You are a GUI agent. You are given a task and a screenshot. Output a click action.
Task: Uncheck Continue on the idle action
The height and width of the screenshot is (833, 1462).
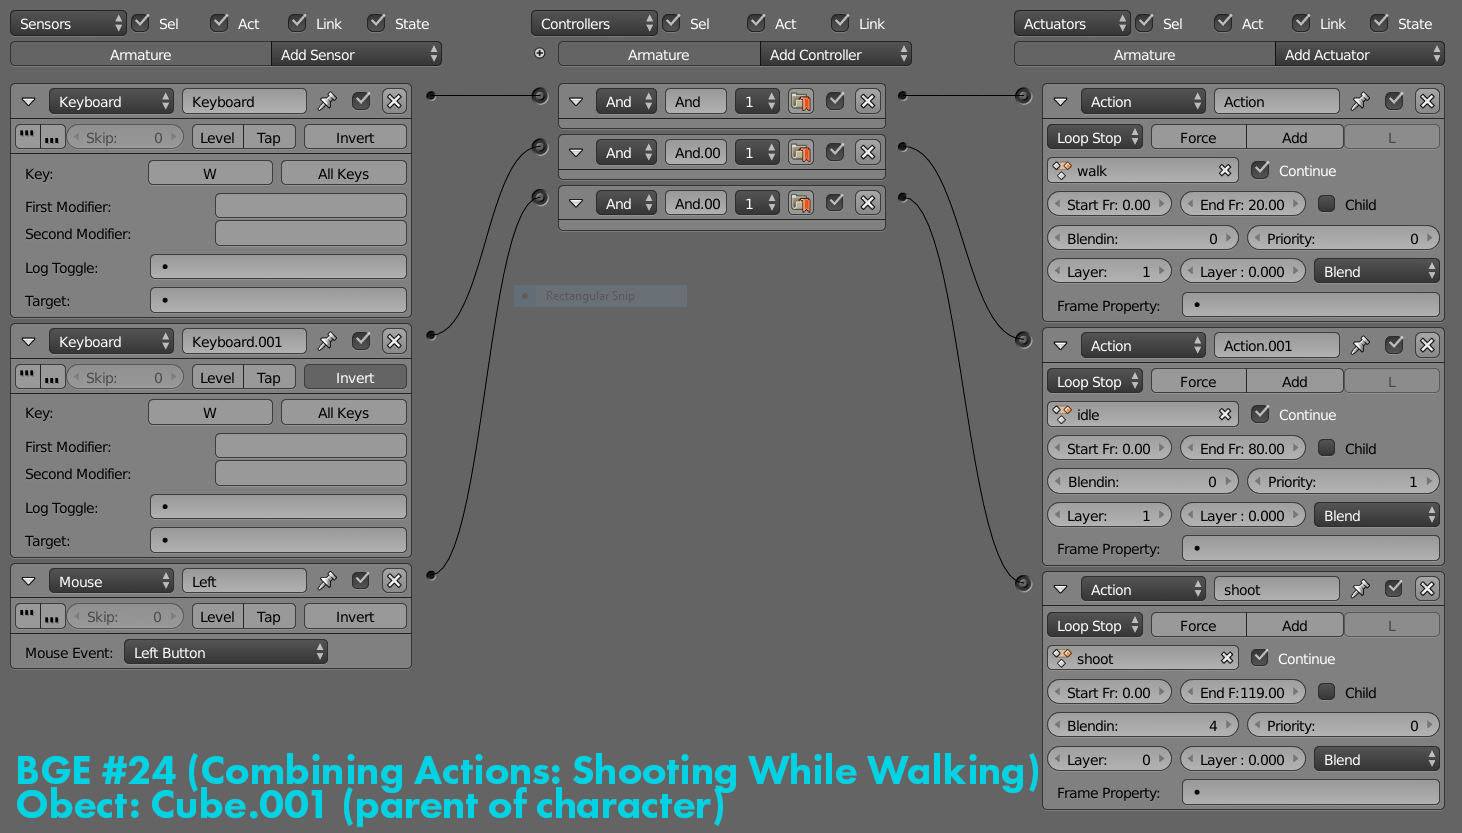1260,414
